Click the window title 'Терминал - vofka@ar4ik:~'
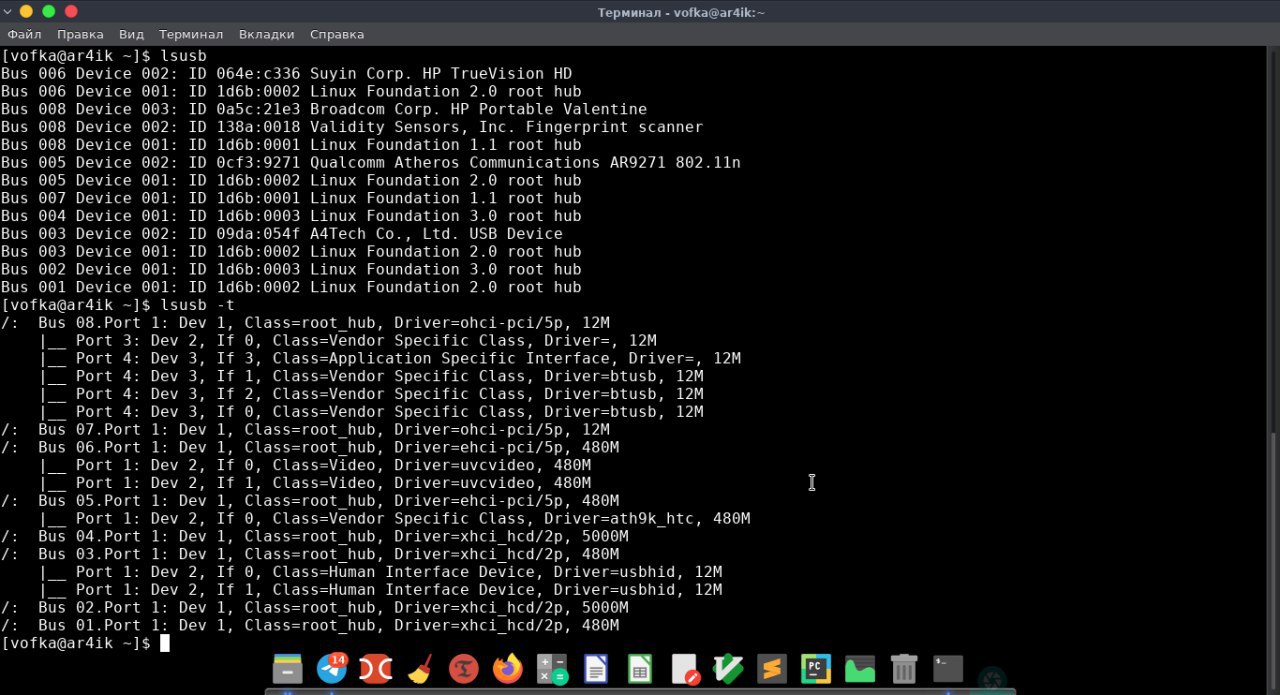The width and height of the screenshot is (1280, 695). pyautogui.click(x=681, y=12)
